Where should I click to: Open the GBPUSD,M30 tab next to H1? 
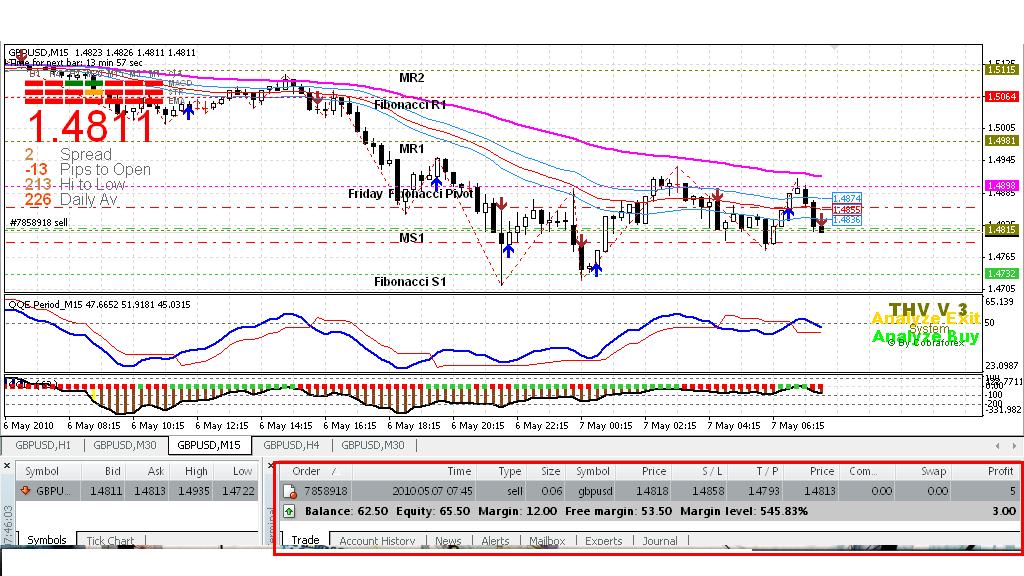(125, 445)
